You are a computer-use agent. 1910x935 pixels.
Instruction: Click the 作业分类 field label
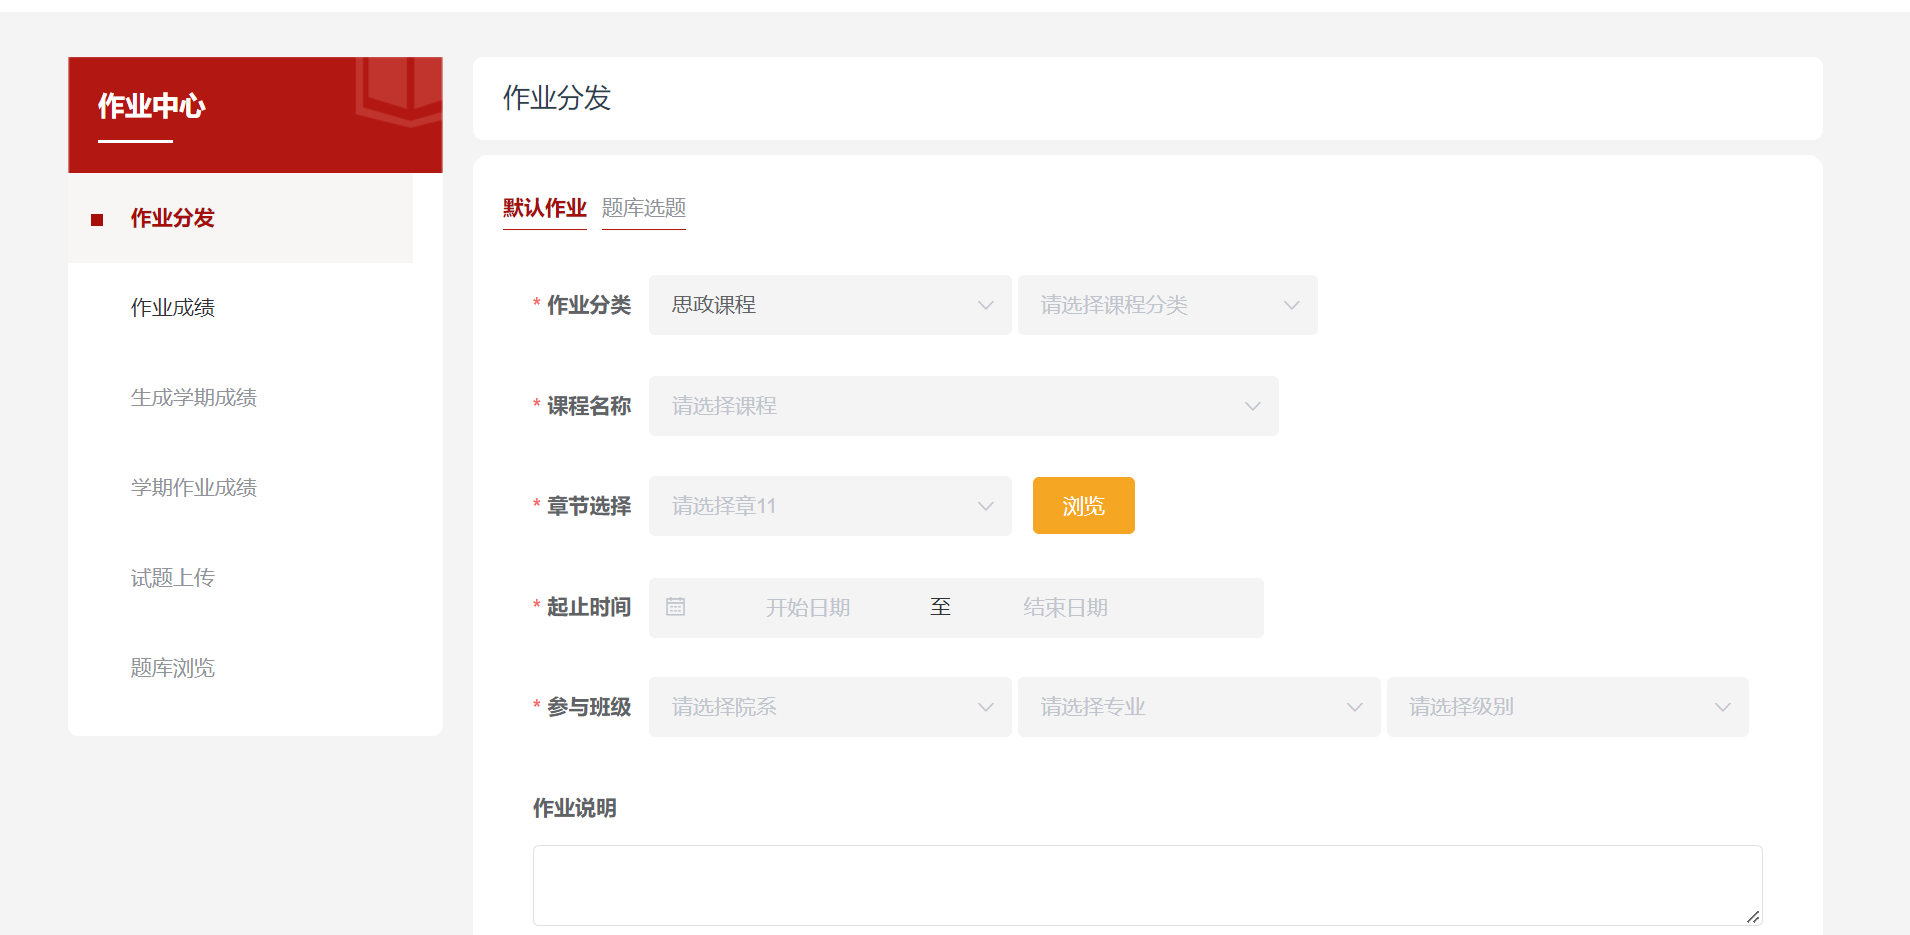pos(589,305)
